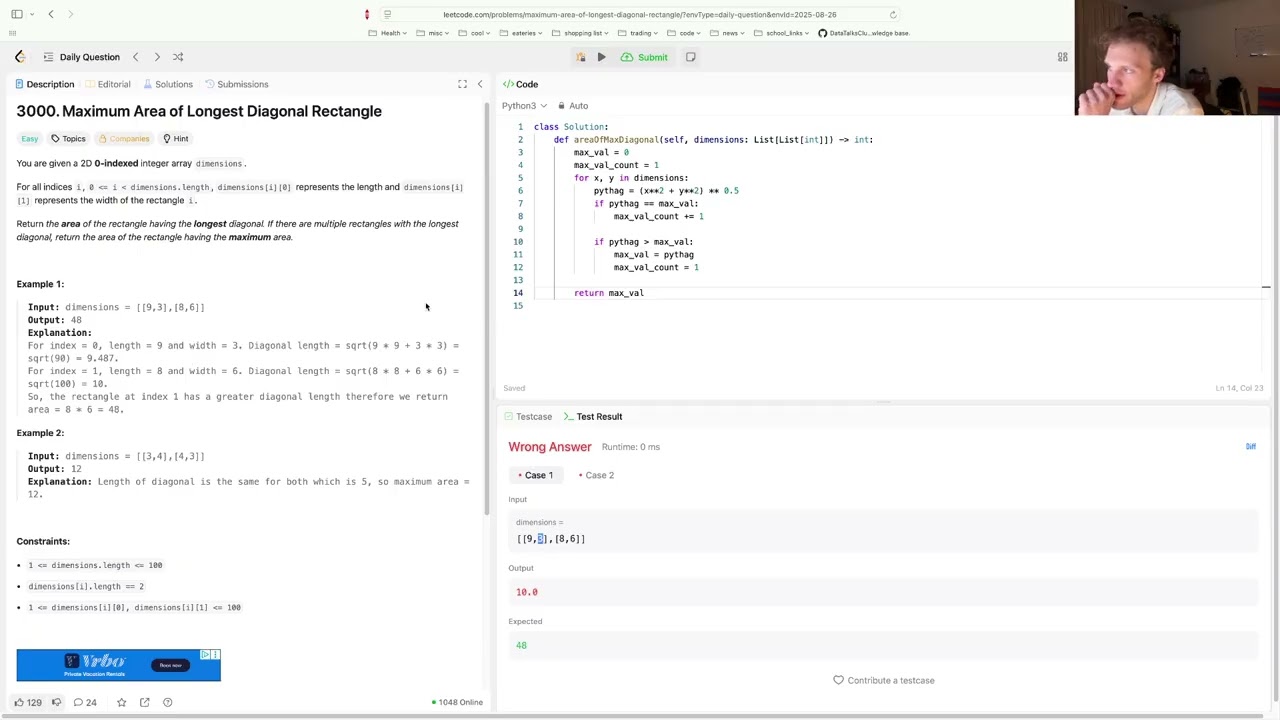Dislike the problem with thumbs down
The height and width of the screenshot is (720, 1280).
click(x=56, y=702)
